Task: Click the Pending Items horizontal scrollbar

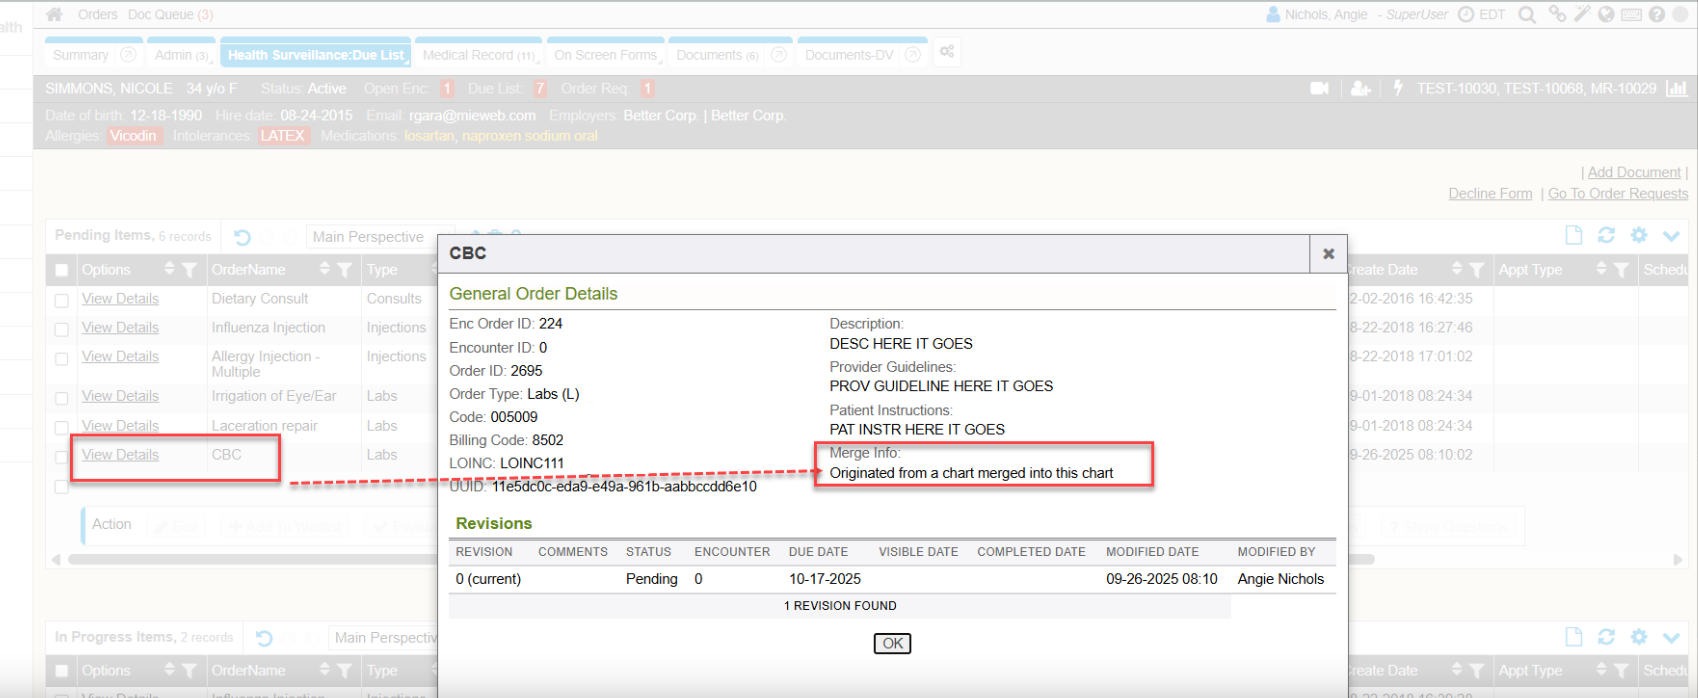Action: click(250, 559)
